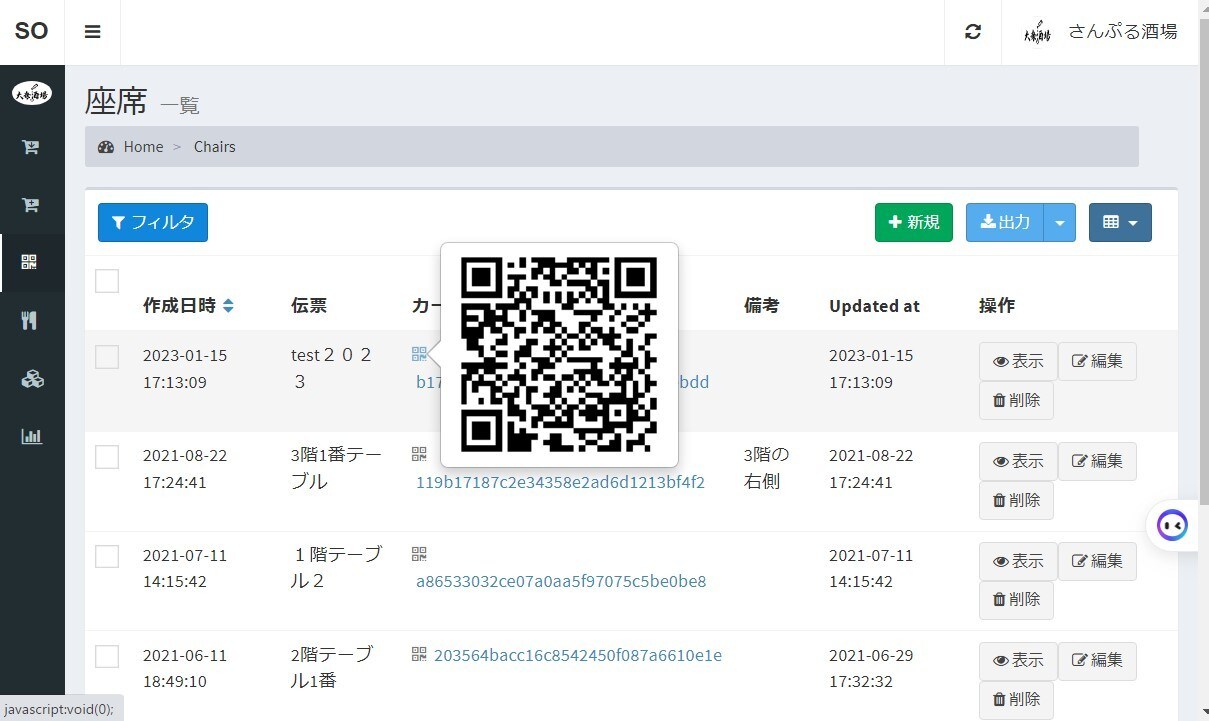Viewport: 1209px width, 721px height.
Task: Click QR icon in test２０２３ row
Action: click(419, 355)
